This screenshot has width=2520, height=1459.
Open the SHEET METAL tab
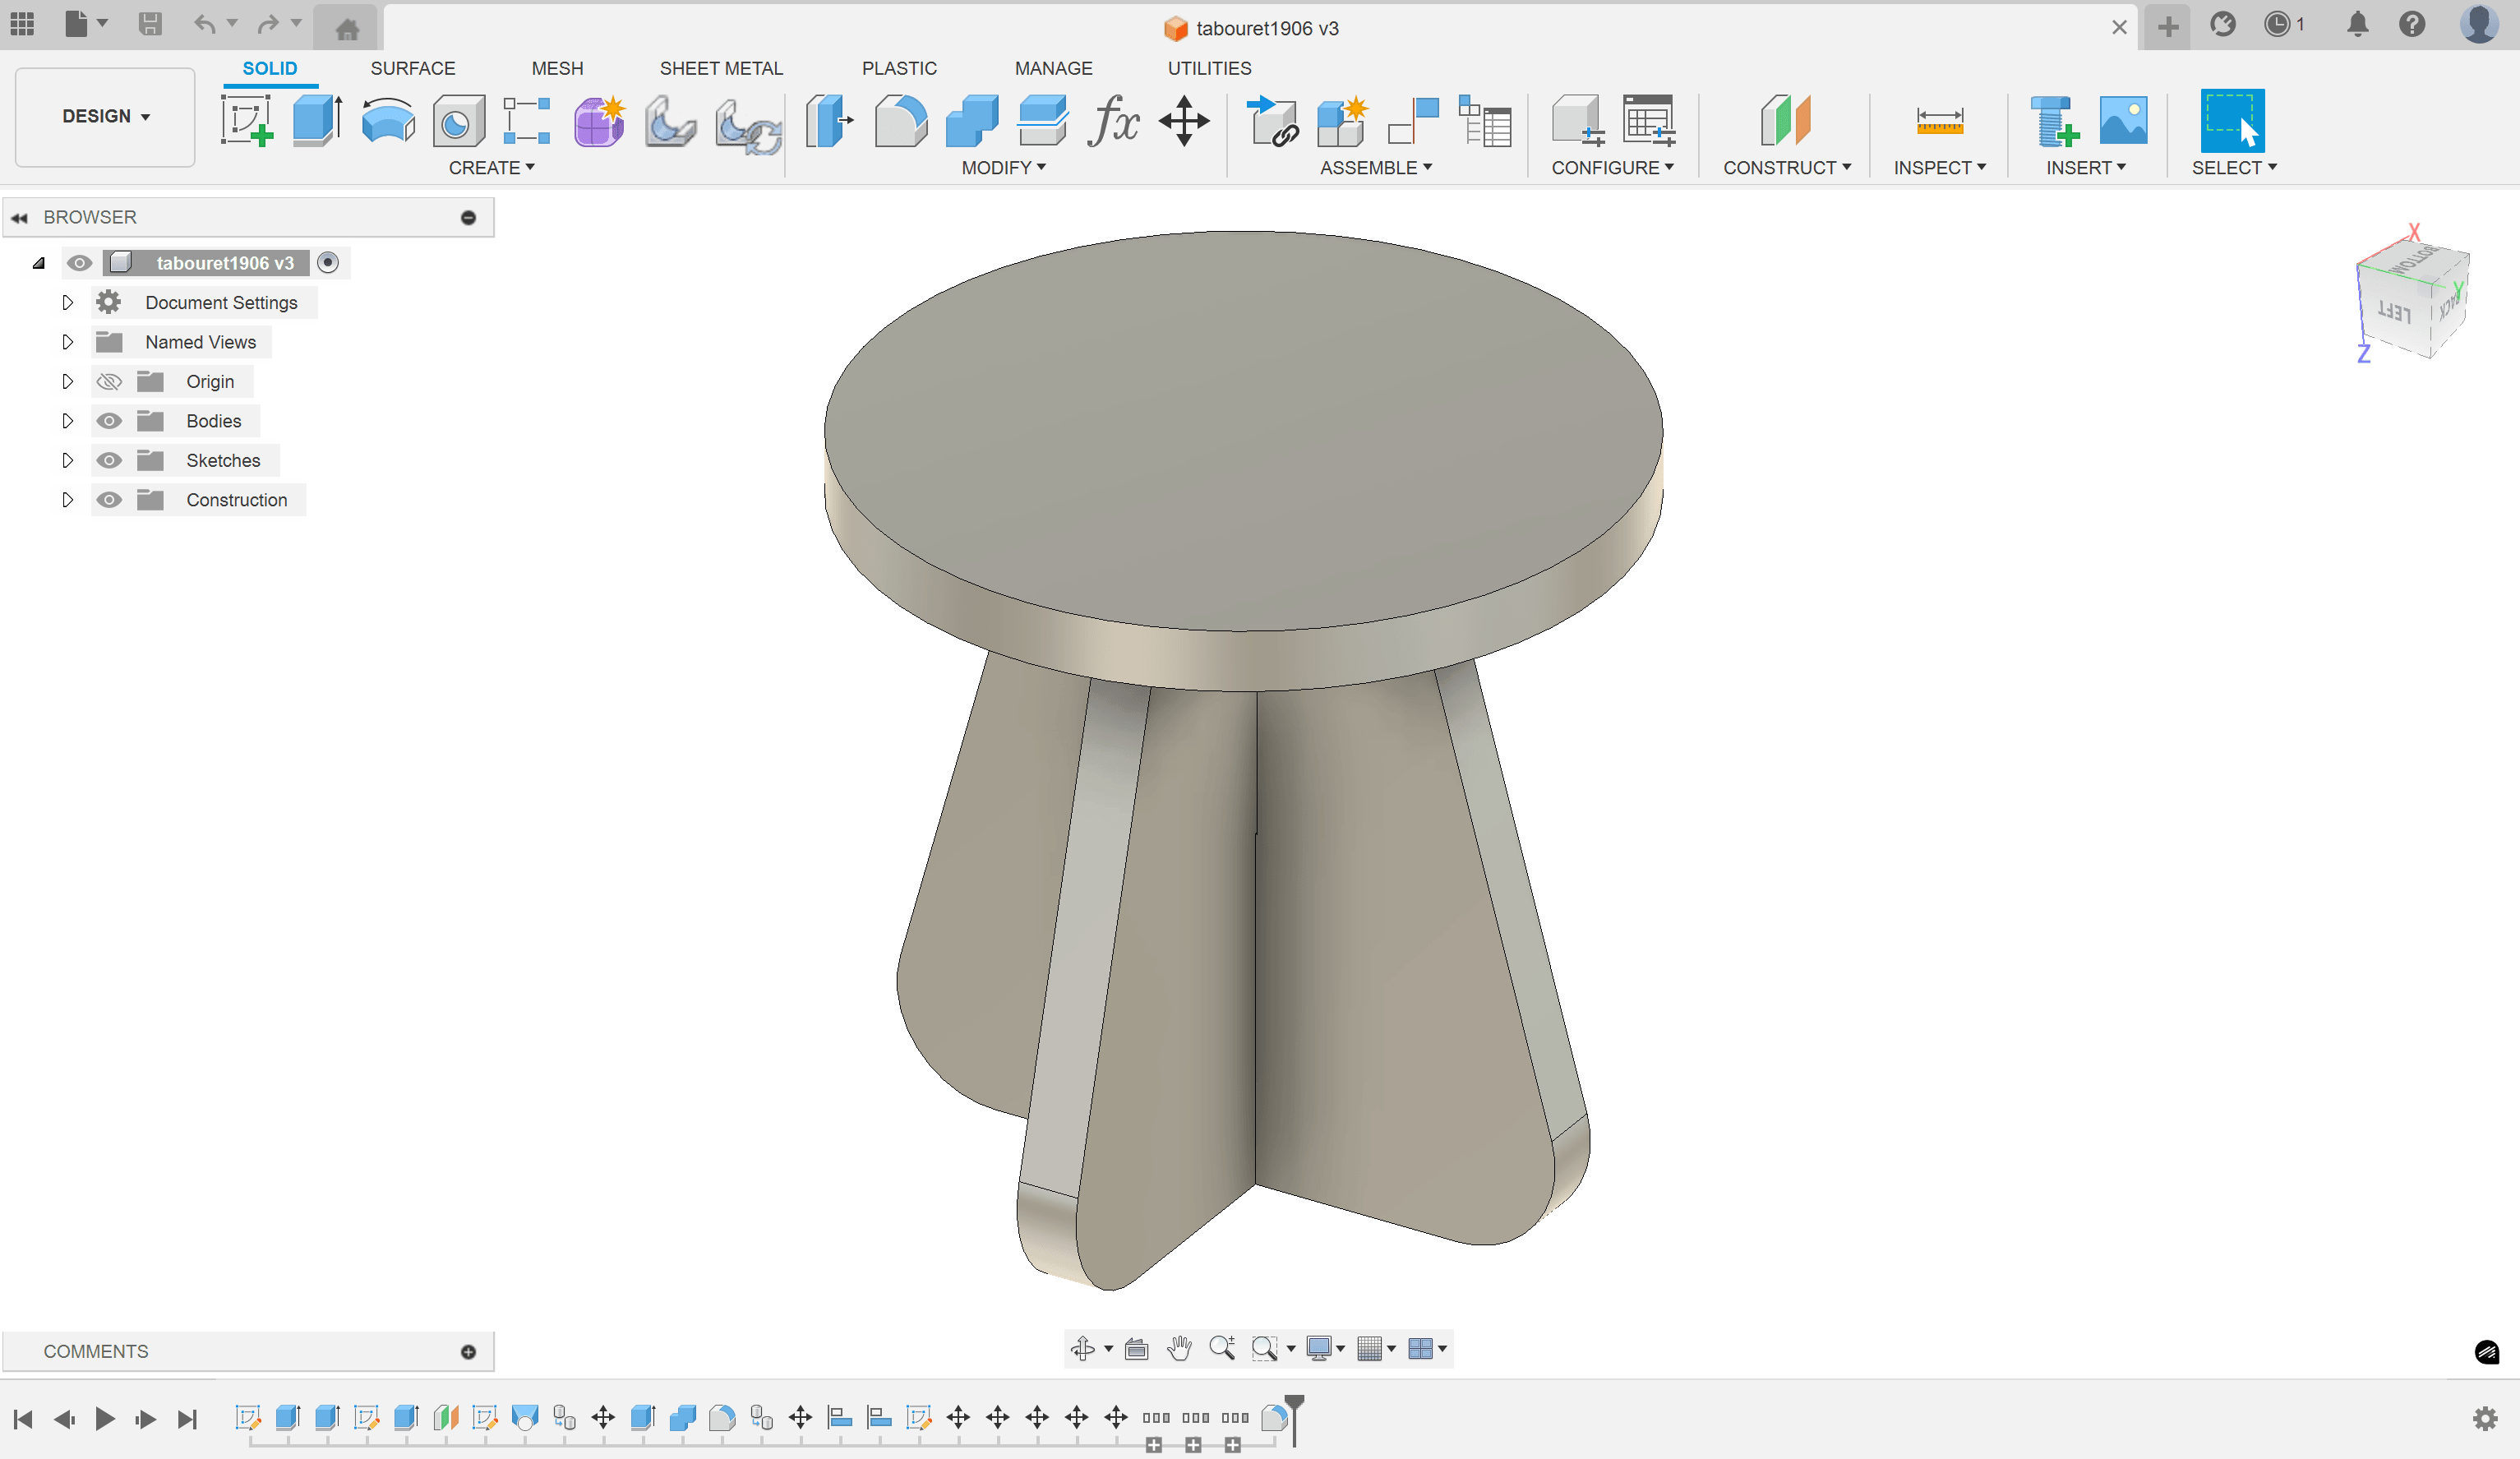tap(721, 68)
